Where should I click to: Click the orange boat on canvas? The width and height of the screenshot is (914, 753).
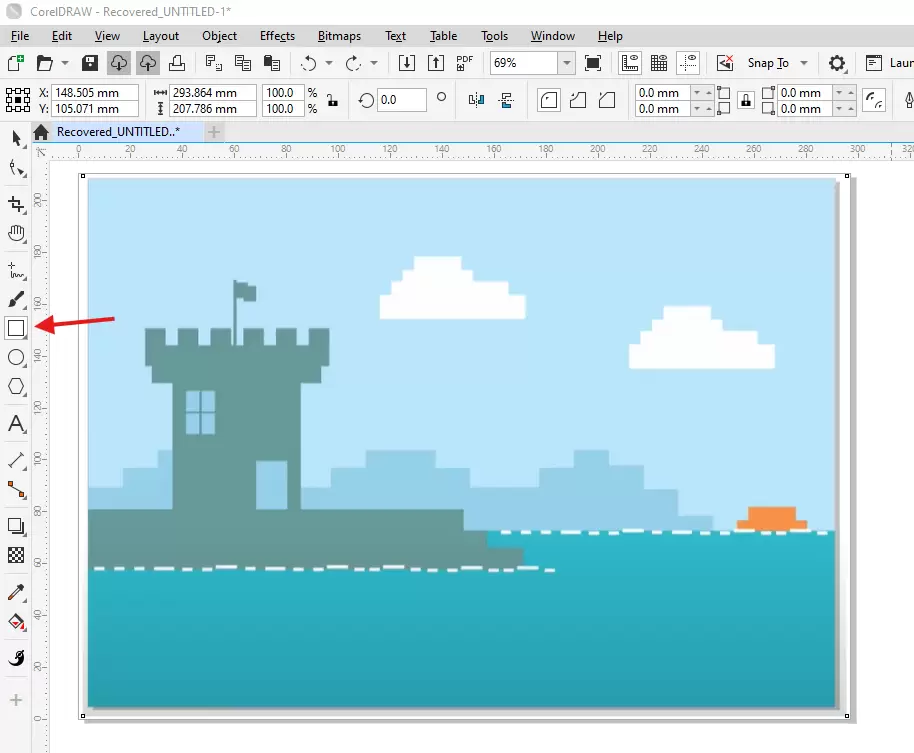pos(772,518)
